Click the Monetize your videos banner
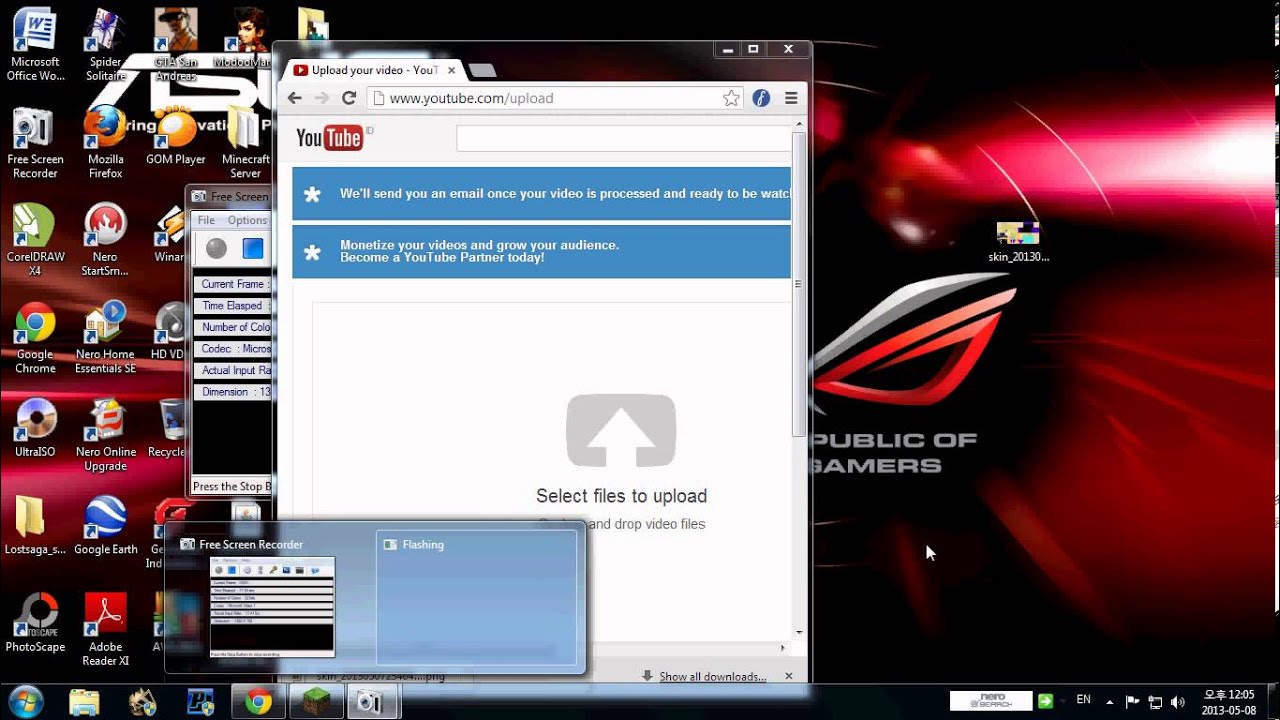 [541, 251]
